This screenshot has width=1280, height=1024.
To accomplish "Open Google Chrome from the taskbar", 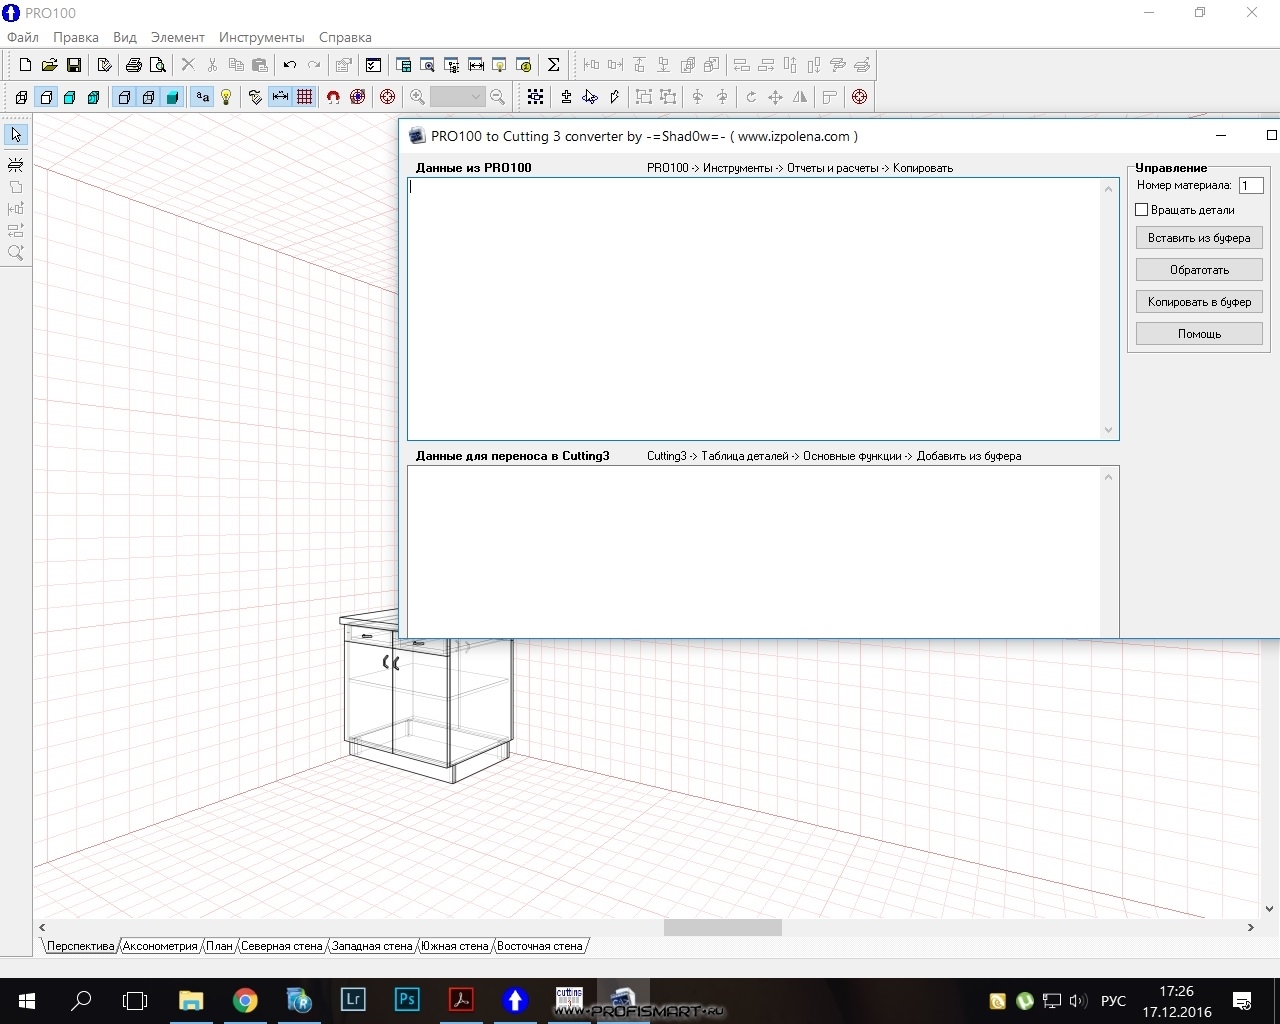I will click(x=245, y=1000).
